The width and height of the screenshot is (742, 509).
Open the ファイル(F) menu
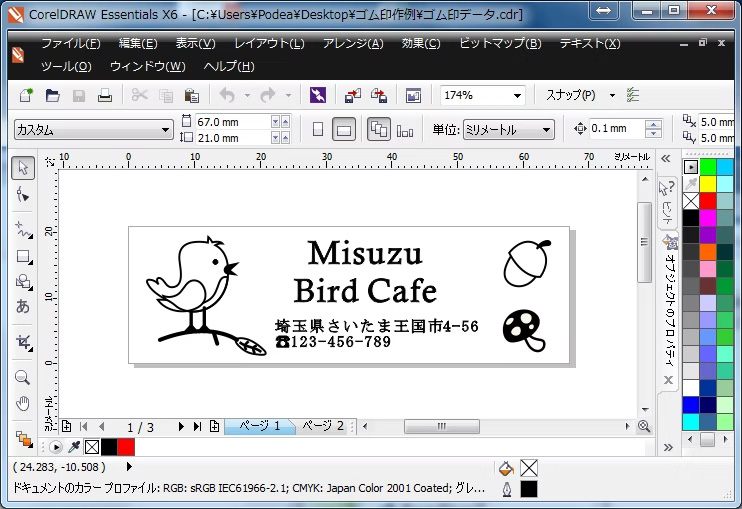pos(71,44)
